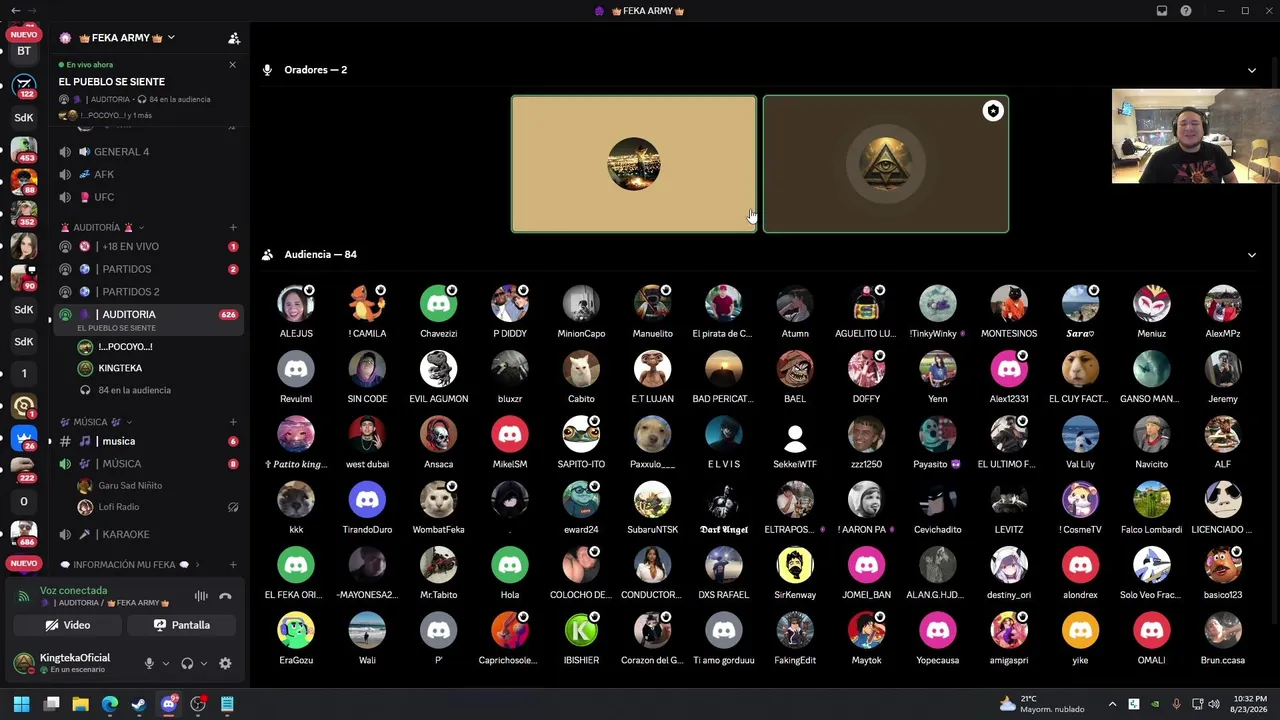Select the KINGTEKA speaker in the channel list

click(x=158, y=368)
